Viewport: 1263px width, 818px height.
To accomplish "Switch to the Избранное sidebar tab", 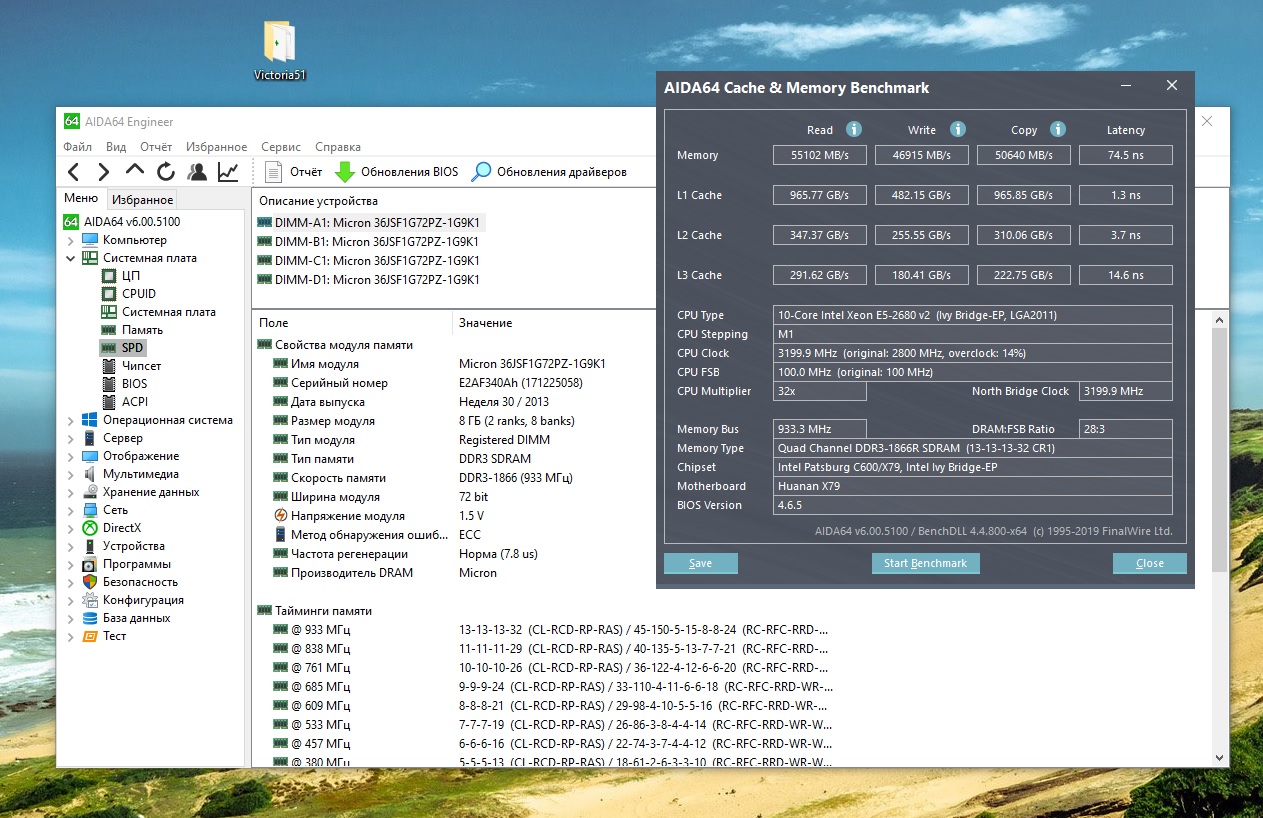I will tap(143, 200).
